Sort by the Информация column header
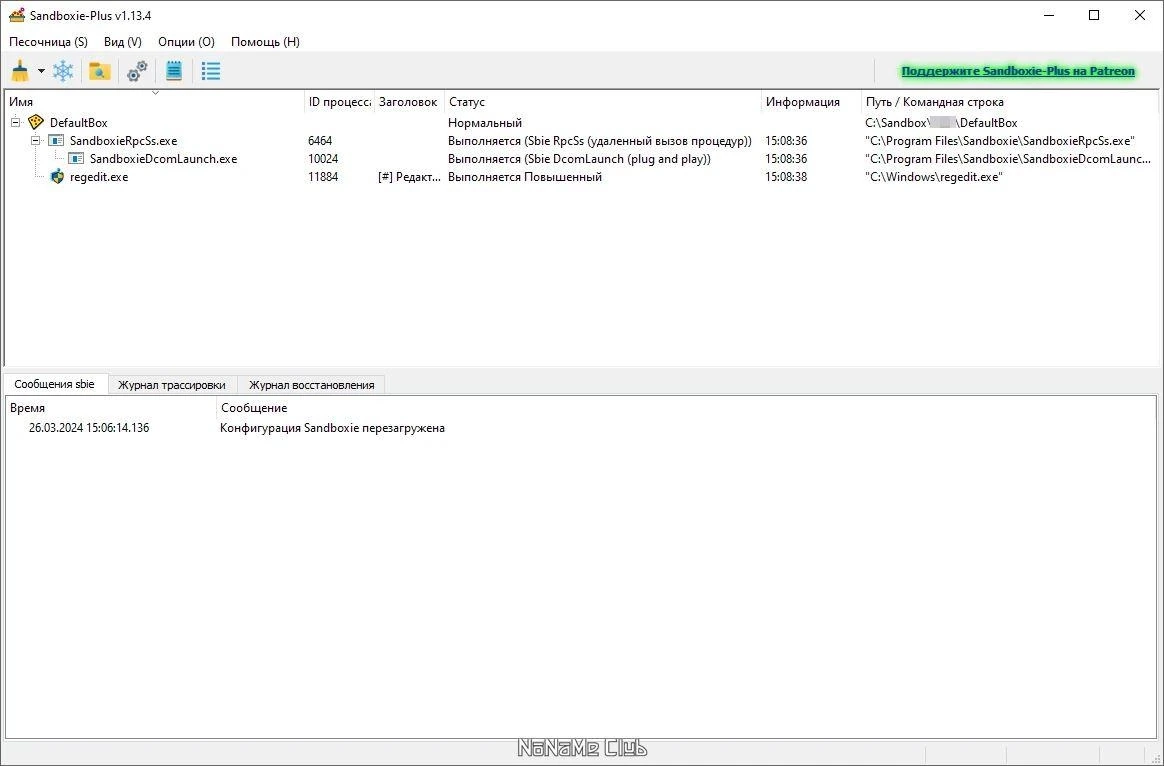Screen dimensions: 1164x766 811,102
